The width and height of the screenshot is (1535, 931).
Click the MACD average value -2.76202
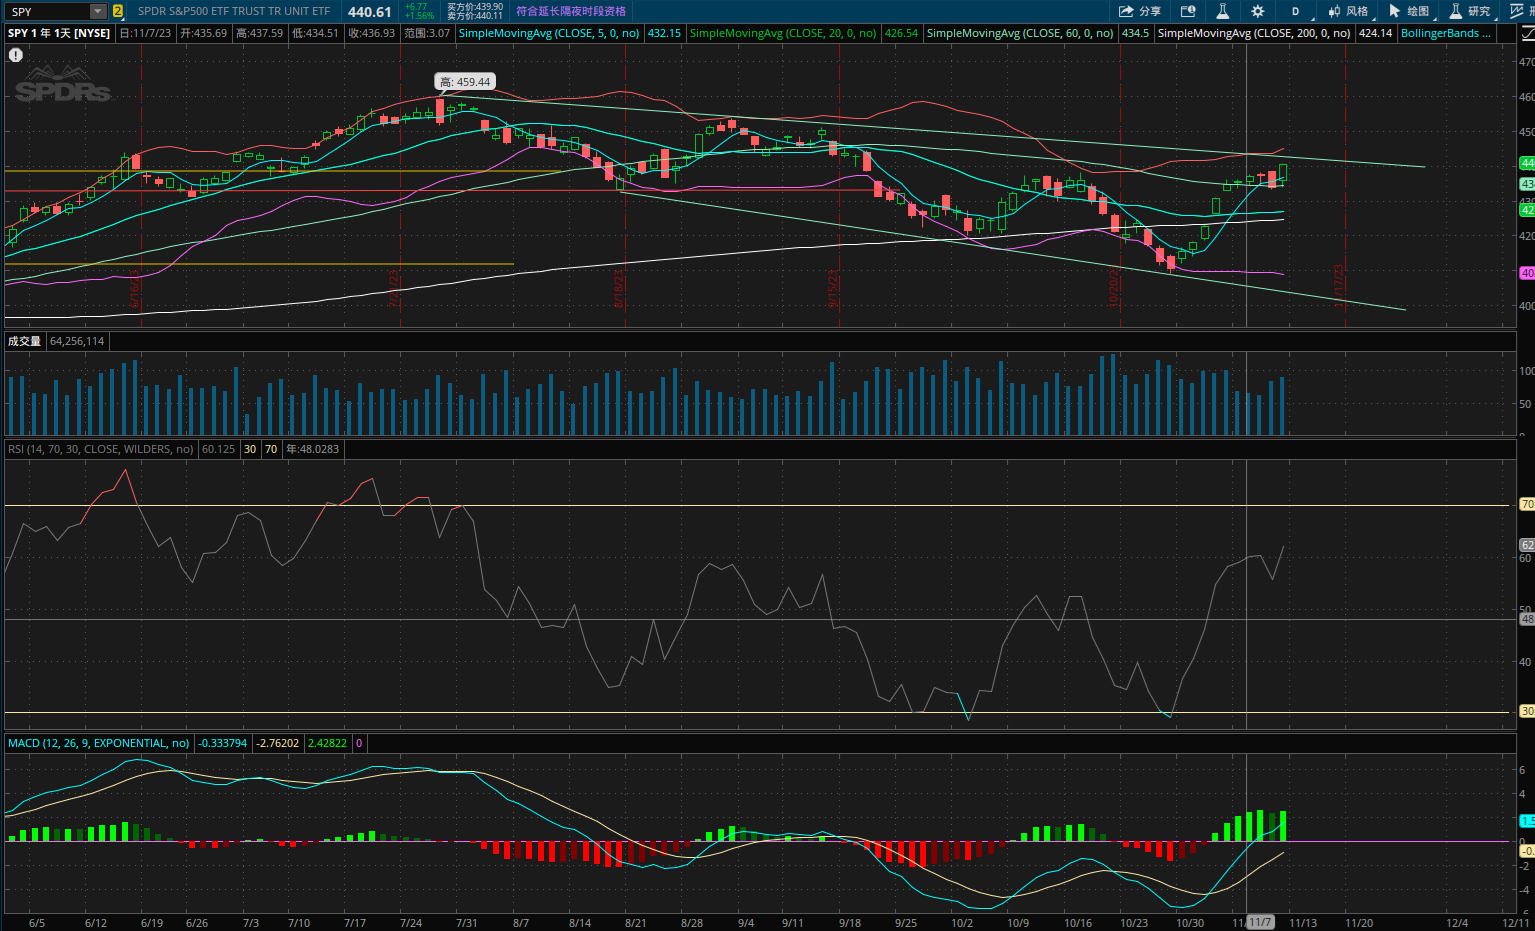(278, 743)
